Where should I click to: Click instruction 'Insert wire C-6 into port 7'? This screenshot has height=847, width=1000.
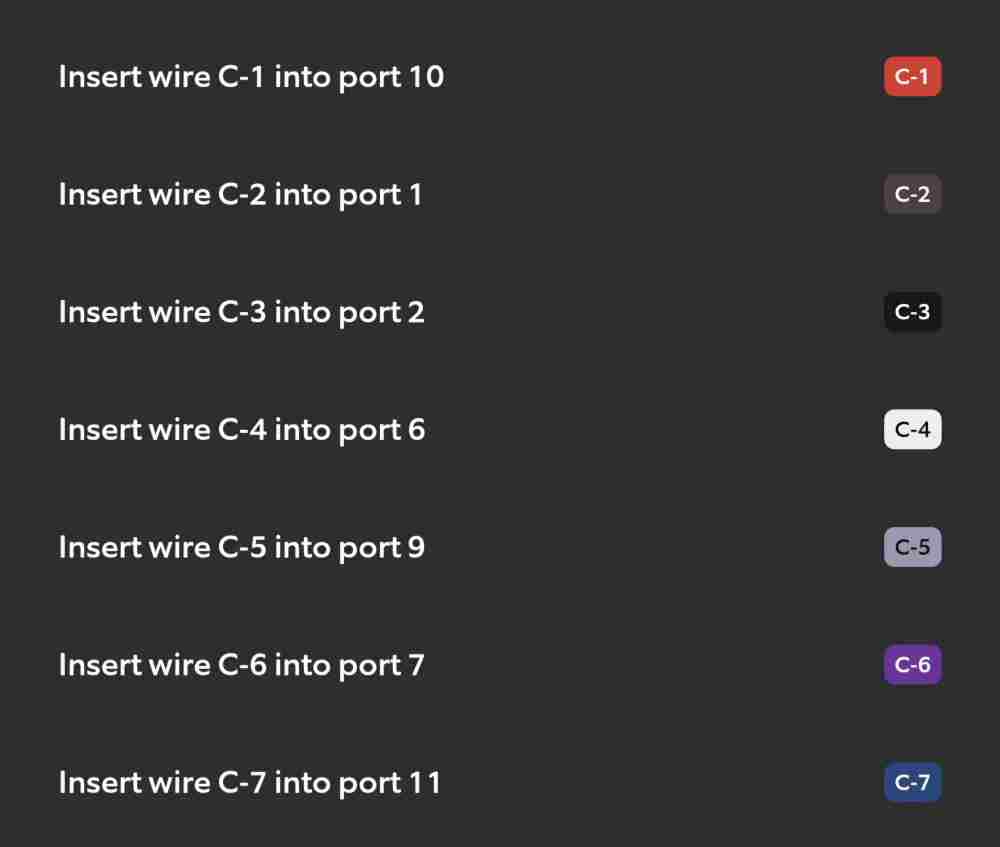pyautogui.click(x=242, y=665)
